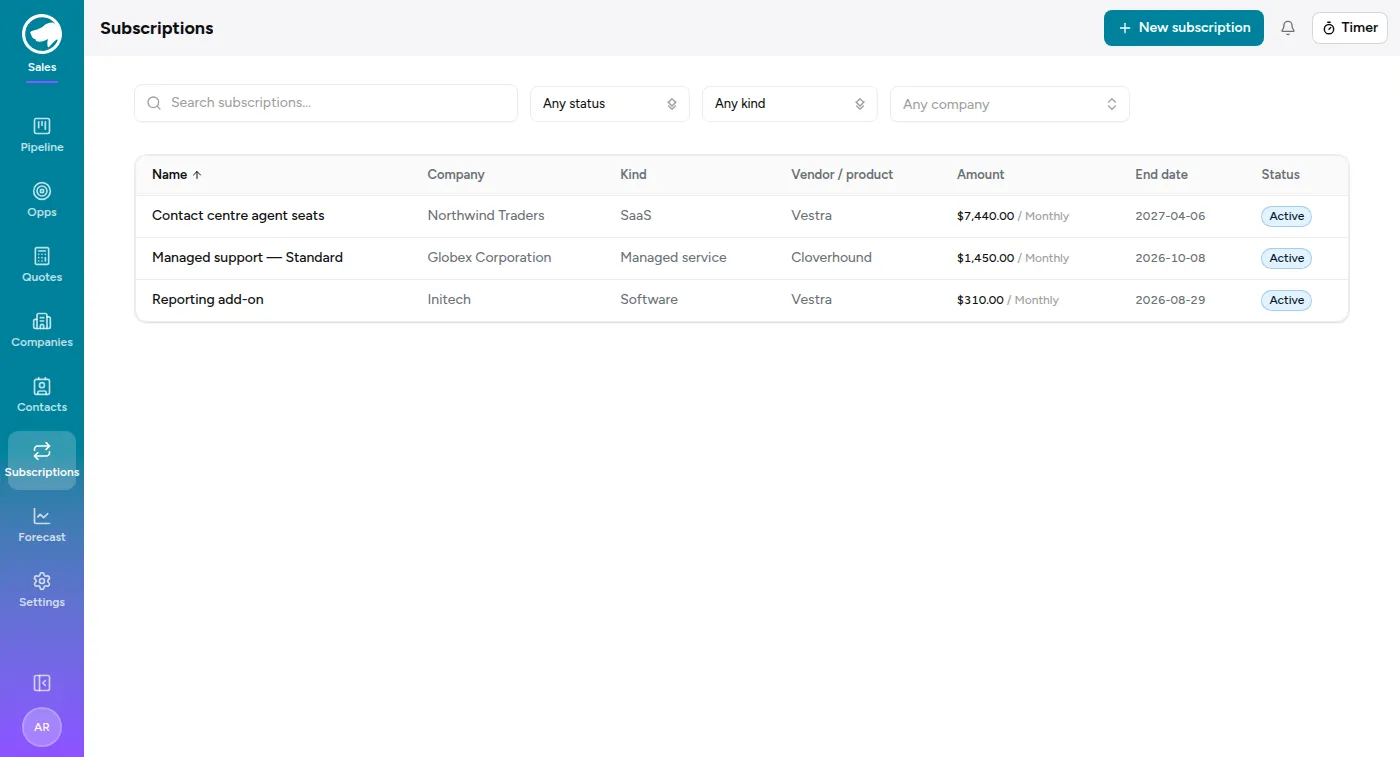Navigate to Quotes
Viewport: 1400px width, 757px height.
42,265
